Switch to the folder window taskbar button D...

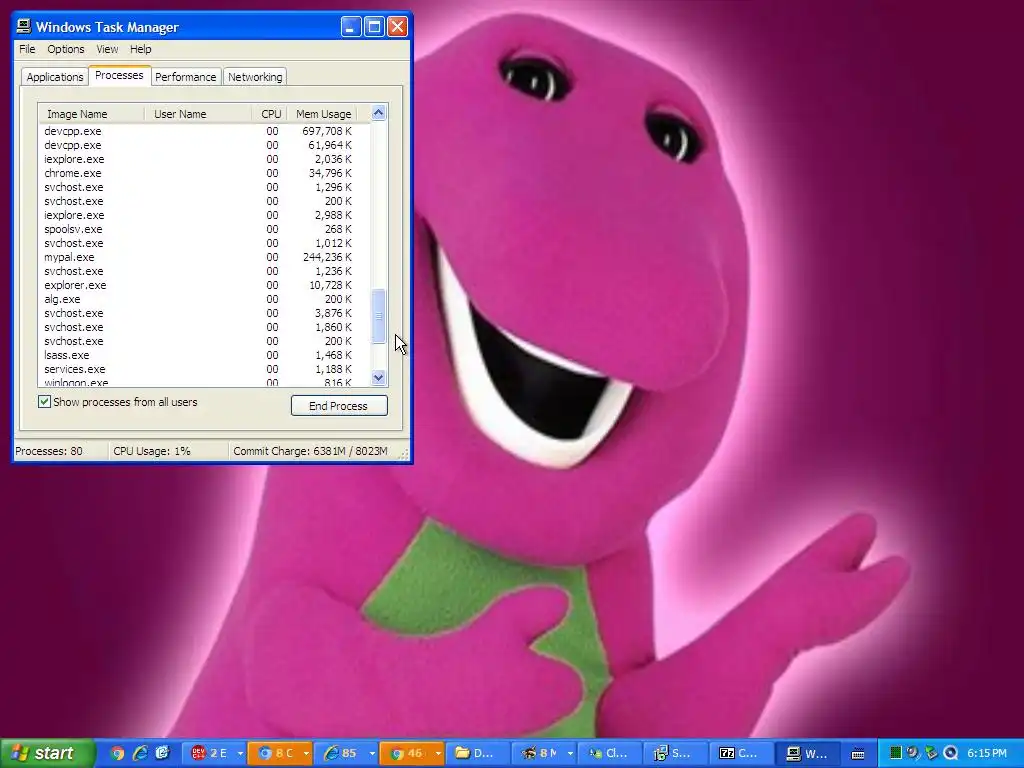[479, 753]
